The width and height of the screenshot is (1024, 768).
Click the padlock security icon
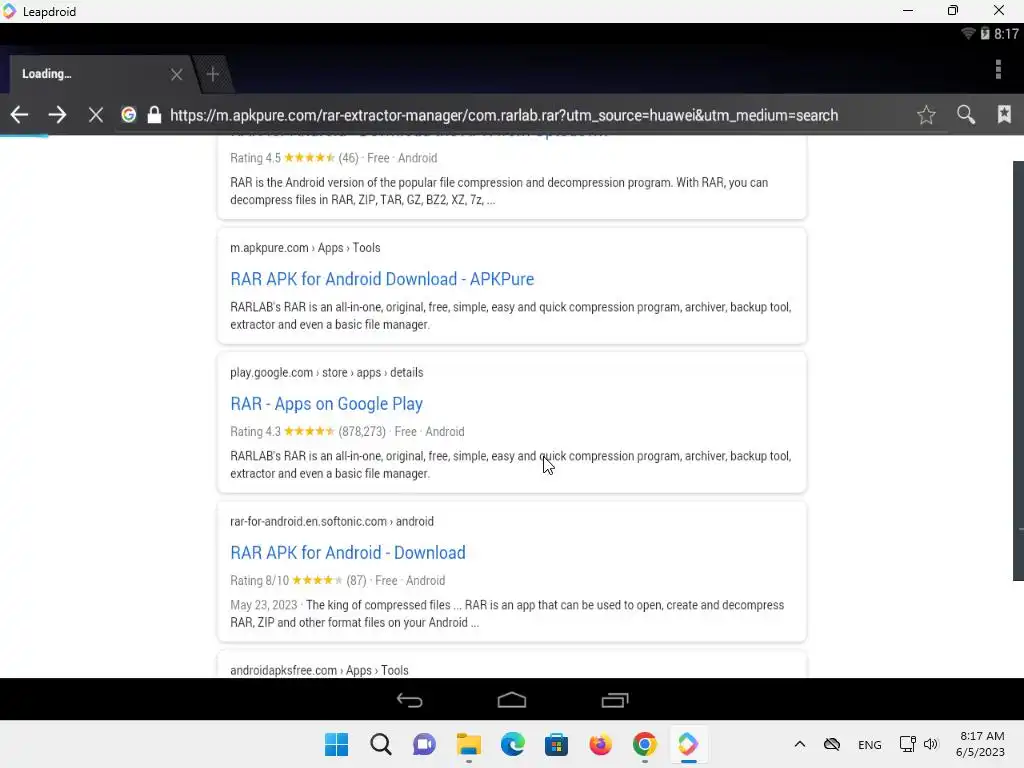coord(154,115)
